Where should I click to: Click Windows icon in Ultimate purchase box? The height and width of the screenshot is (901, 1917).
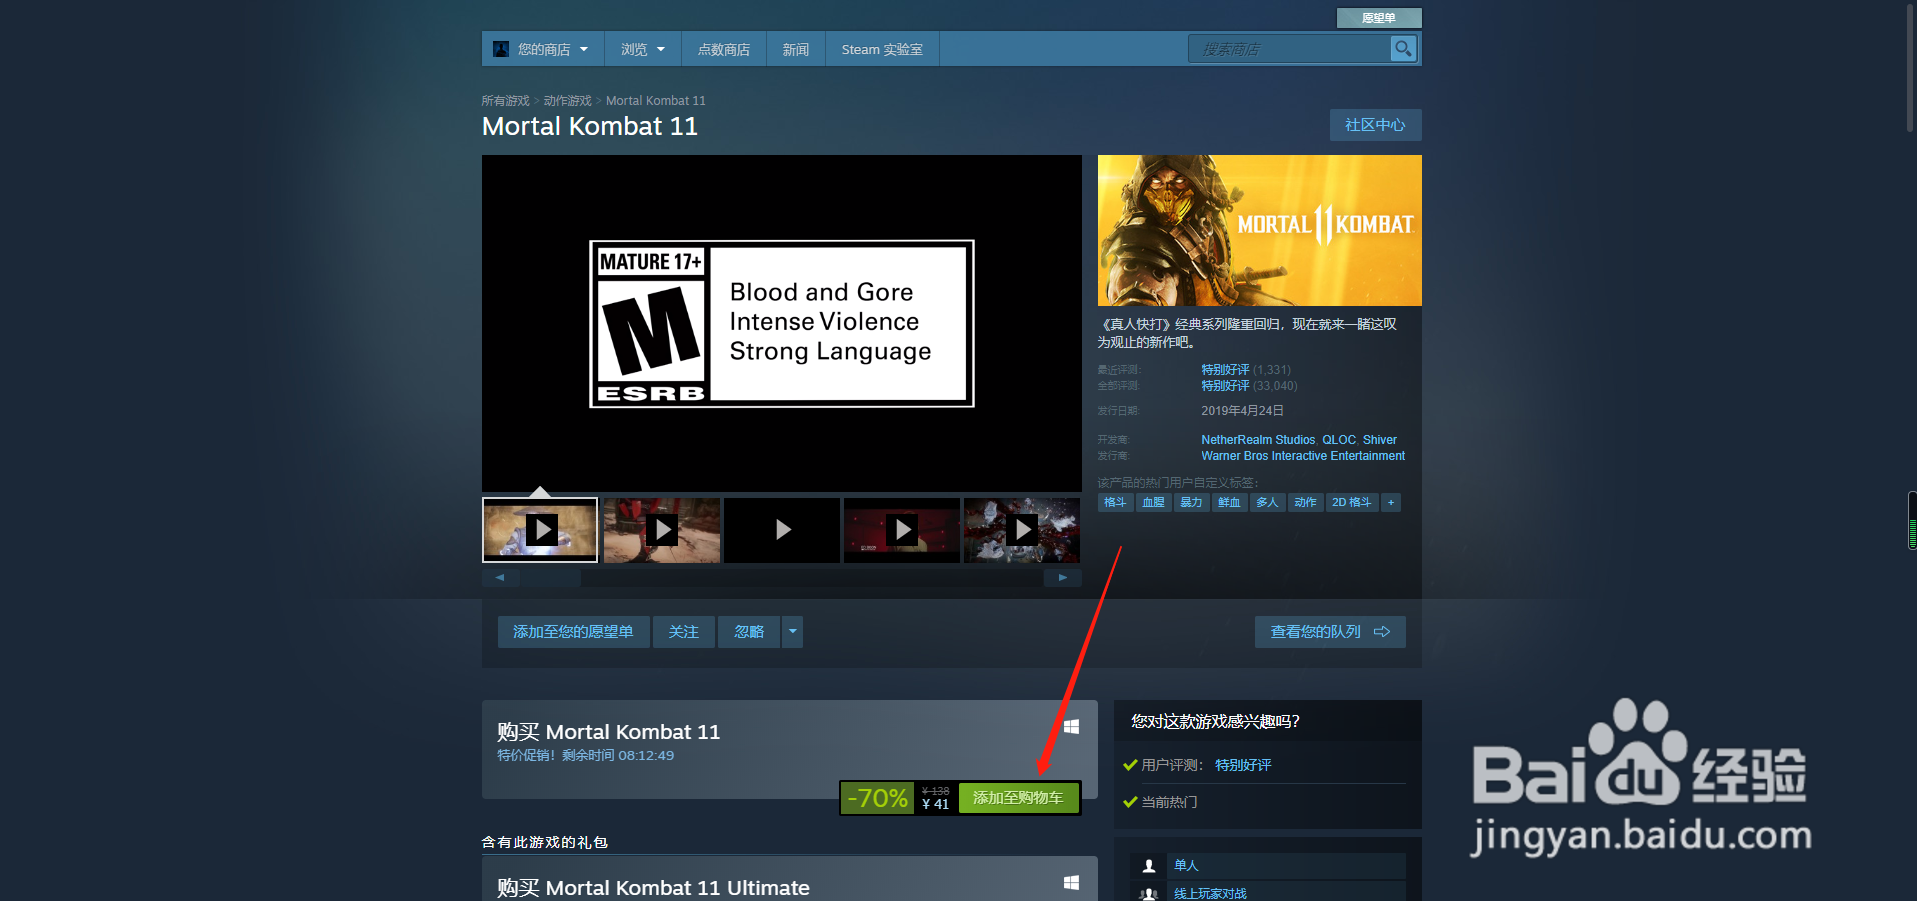1071,883
